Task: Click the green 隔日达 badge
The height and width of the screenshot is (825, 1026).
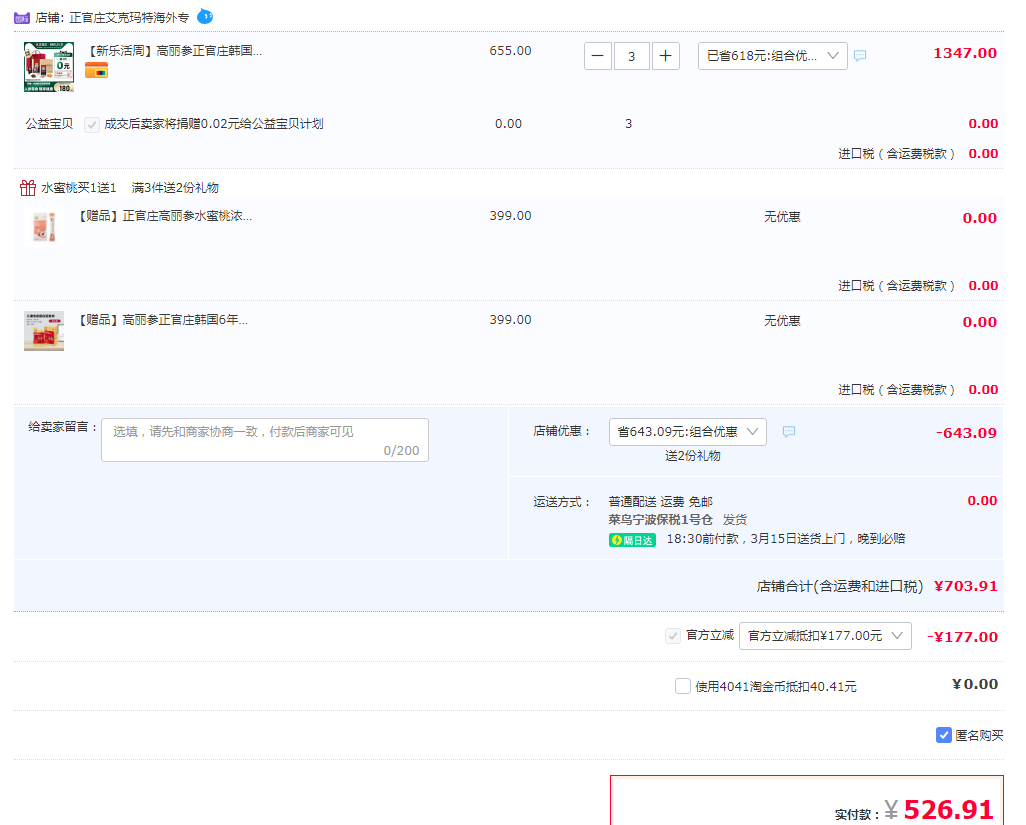Action: click(x=632, y=540)
